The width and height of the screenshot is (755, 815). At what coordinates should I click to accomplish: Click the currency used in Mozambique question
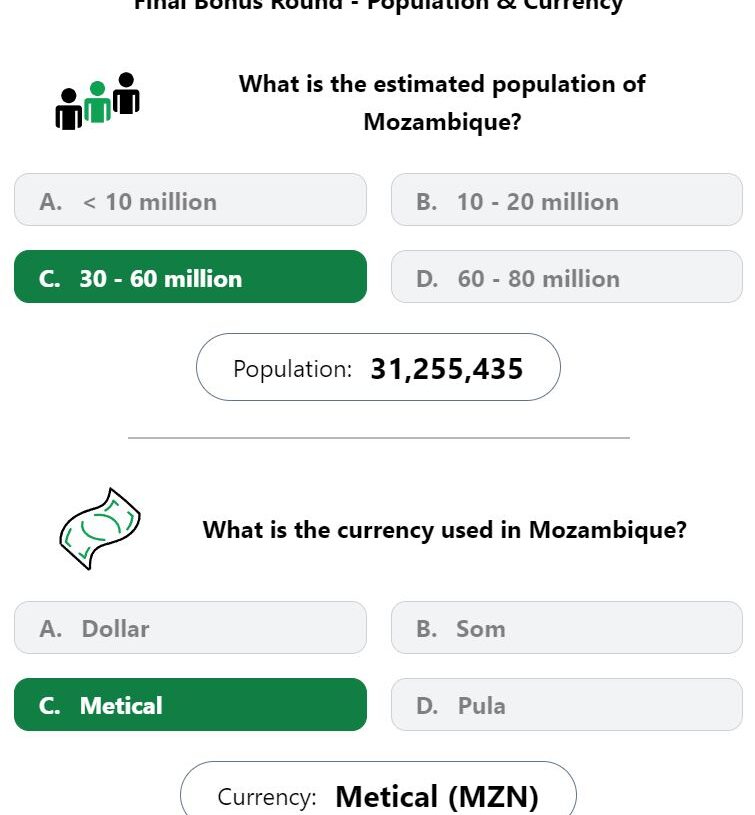pyautogui.click(x=445, y=530)
